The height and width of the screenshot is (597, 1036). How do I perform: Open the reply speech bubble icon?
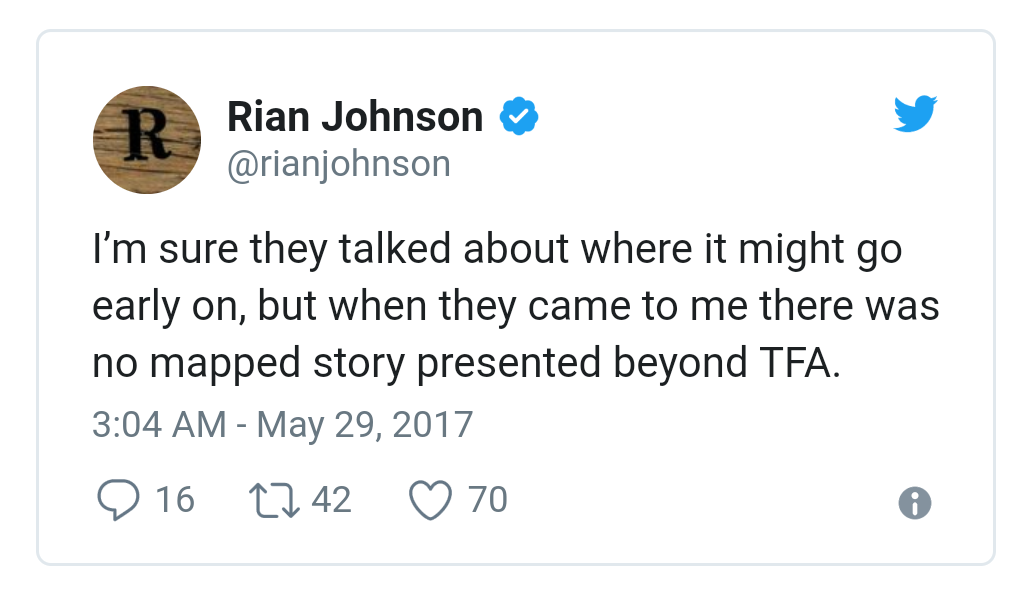tap(118, 500)
